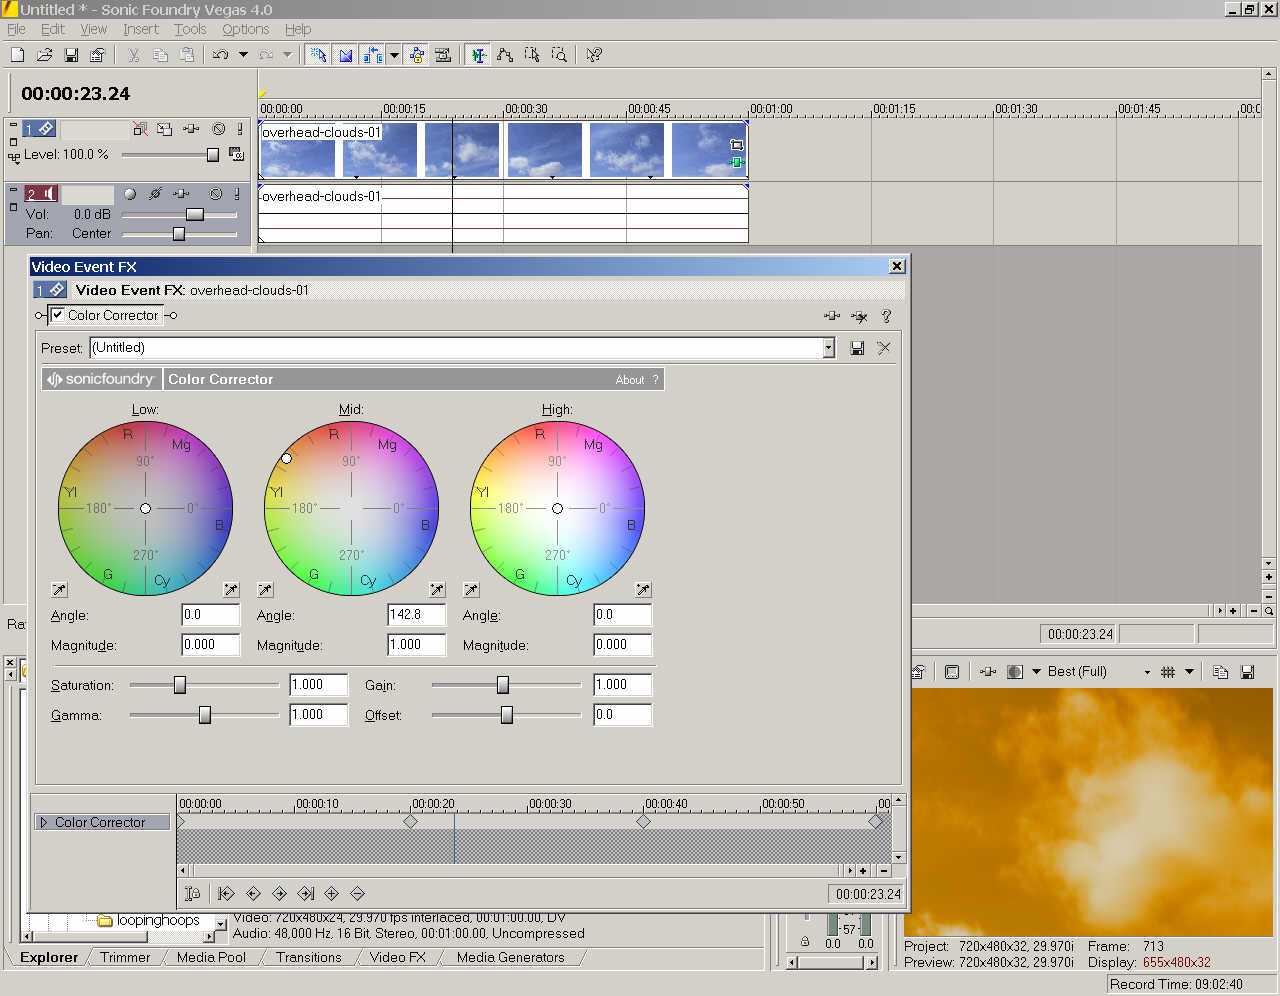Delete the Color Corrector preset
Image resolution: width=1280 pixels, height=996 pixels.
point(884,348)
